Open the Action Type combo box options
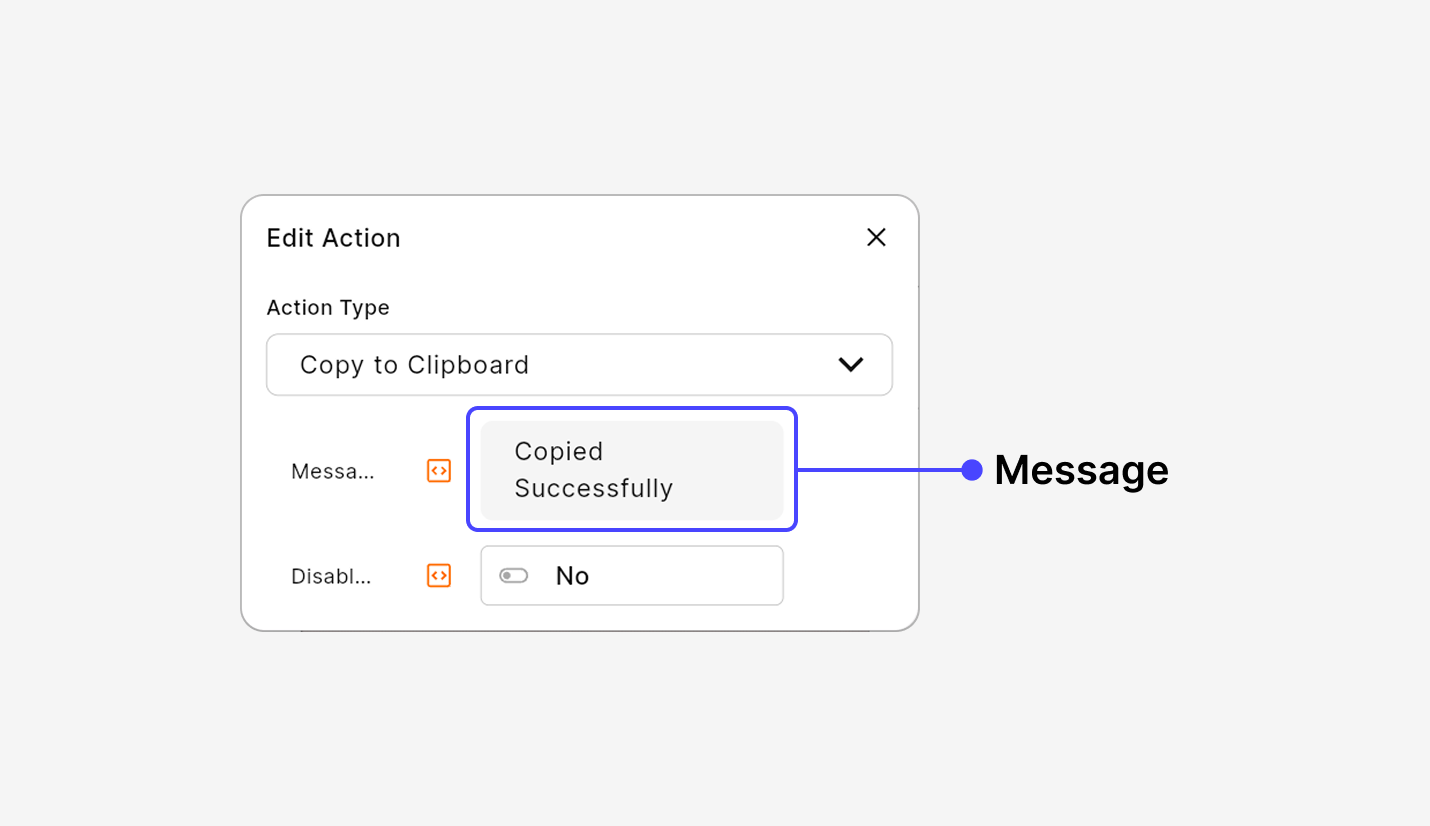The width and height of the screenshot is (1430, 826). tap(579, 364)
